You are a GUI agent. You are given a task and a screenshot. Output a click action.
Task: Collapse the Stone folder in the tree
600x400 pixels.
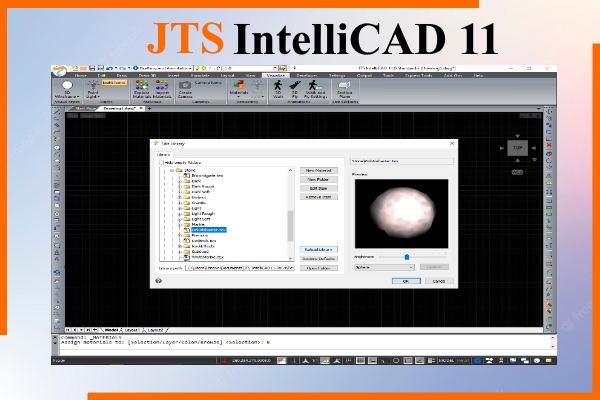pyautogui.click(x=172, y=170)
